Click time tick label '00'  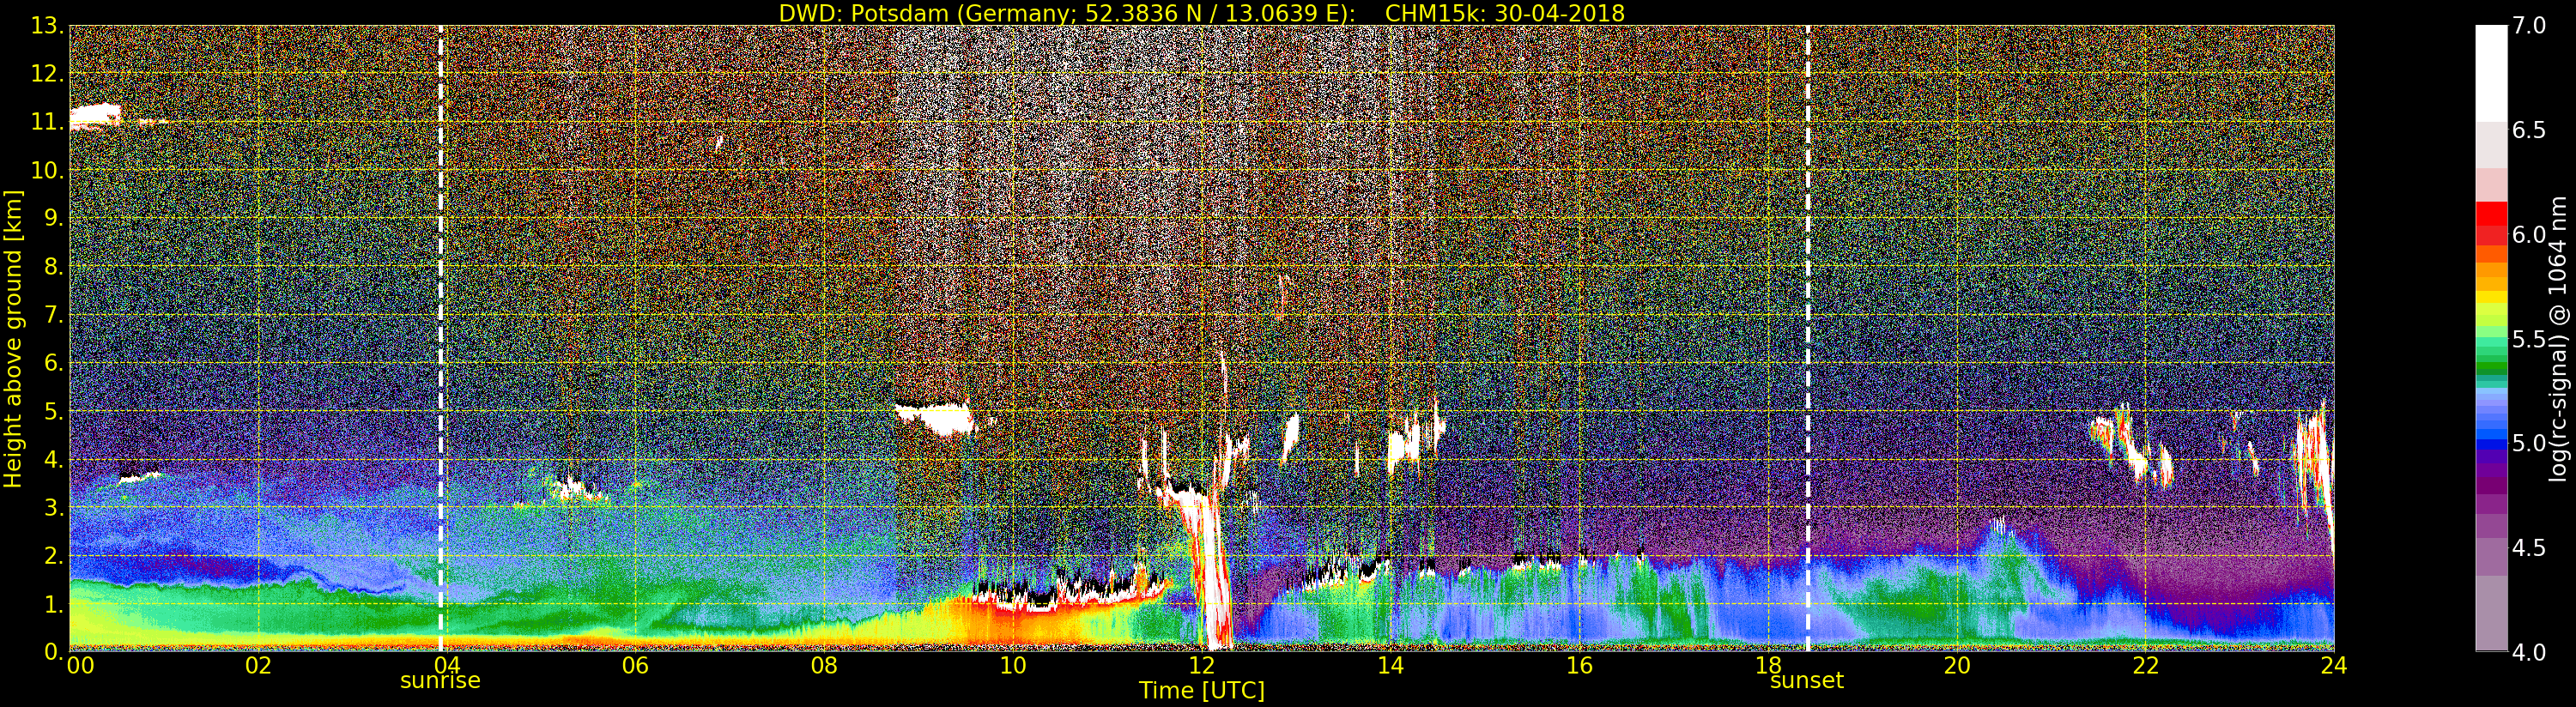point(80,665)
